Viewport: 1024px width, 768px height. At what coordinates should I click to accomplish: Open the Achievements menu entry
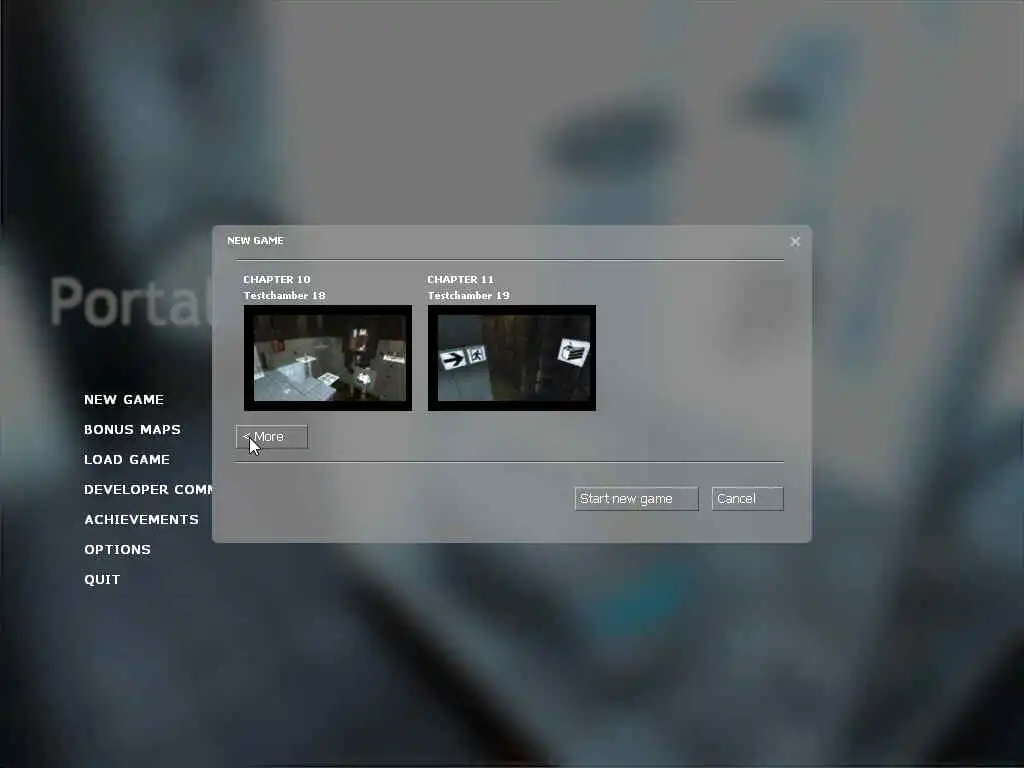coord(141,520)
